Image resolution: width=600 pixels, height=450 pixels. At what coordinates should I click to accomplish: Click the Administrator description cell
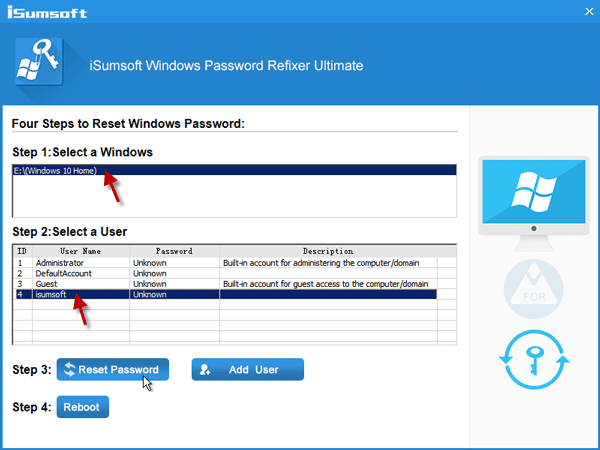[328, 263]
